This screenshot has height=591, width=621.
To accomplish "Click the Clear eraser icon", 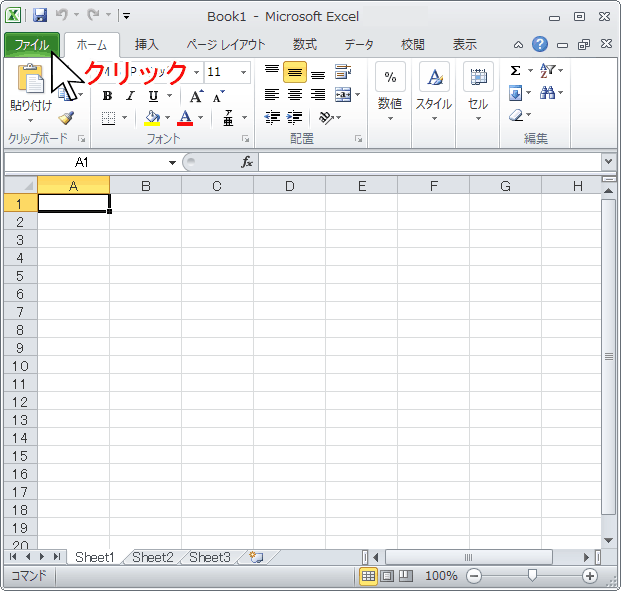I will tap(516, 116).
